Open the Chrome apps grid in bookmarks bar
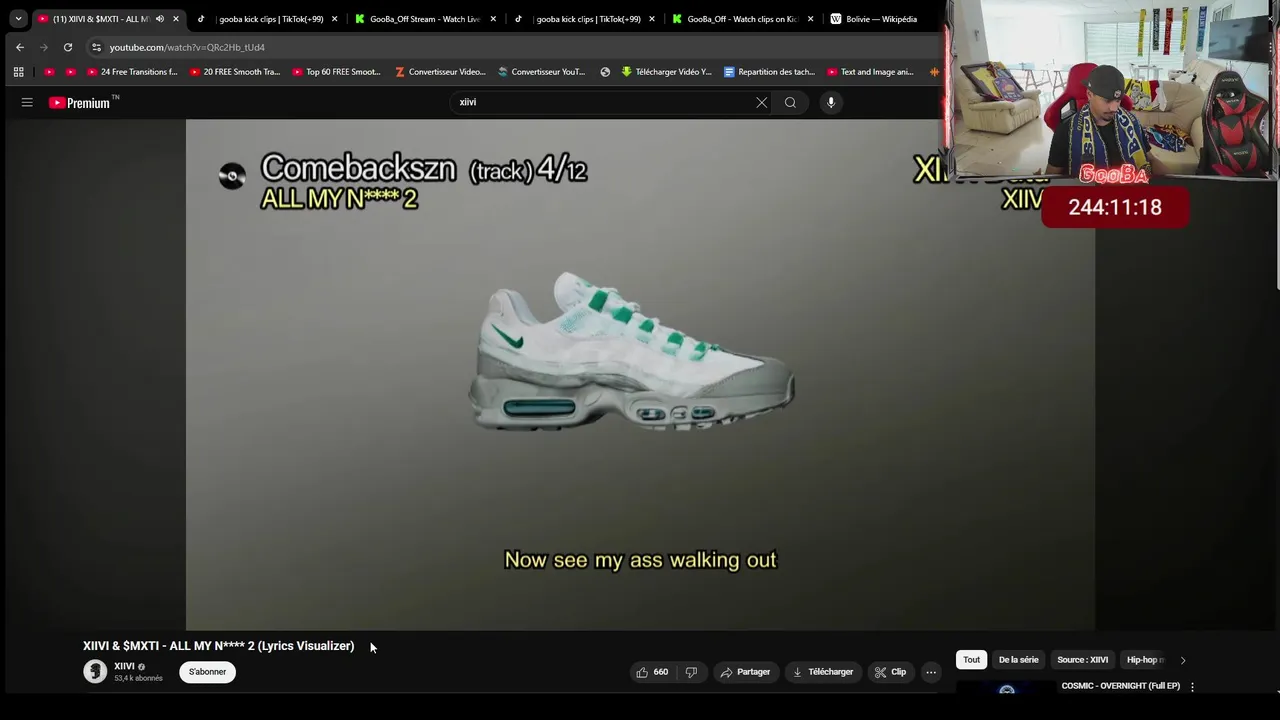The image size is (1280, 720). click(x=18, y=72)
